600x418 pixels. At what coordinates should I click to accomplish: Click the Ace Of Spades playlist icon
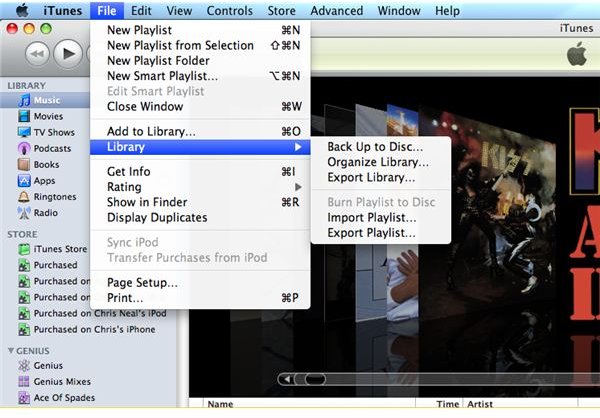(x=24, y=398)
